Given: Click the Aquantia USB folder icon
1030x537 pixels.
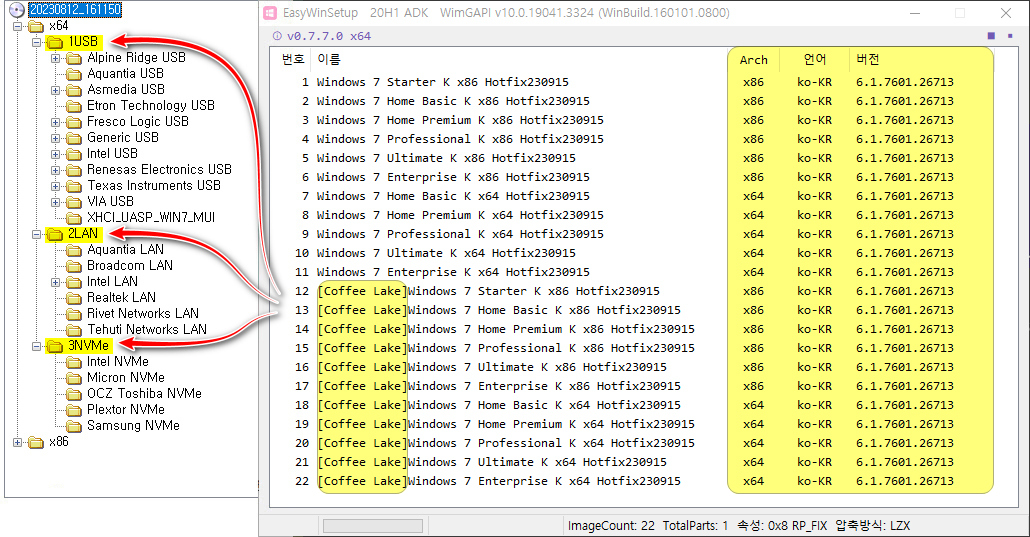Looking at the screenshot, I should pos(74,74).
